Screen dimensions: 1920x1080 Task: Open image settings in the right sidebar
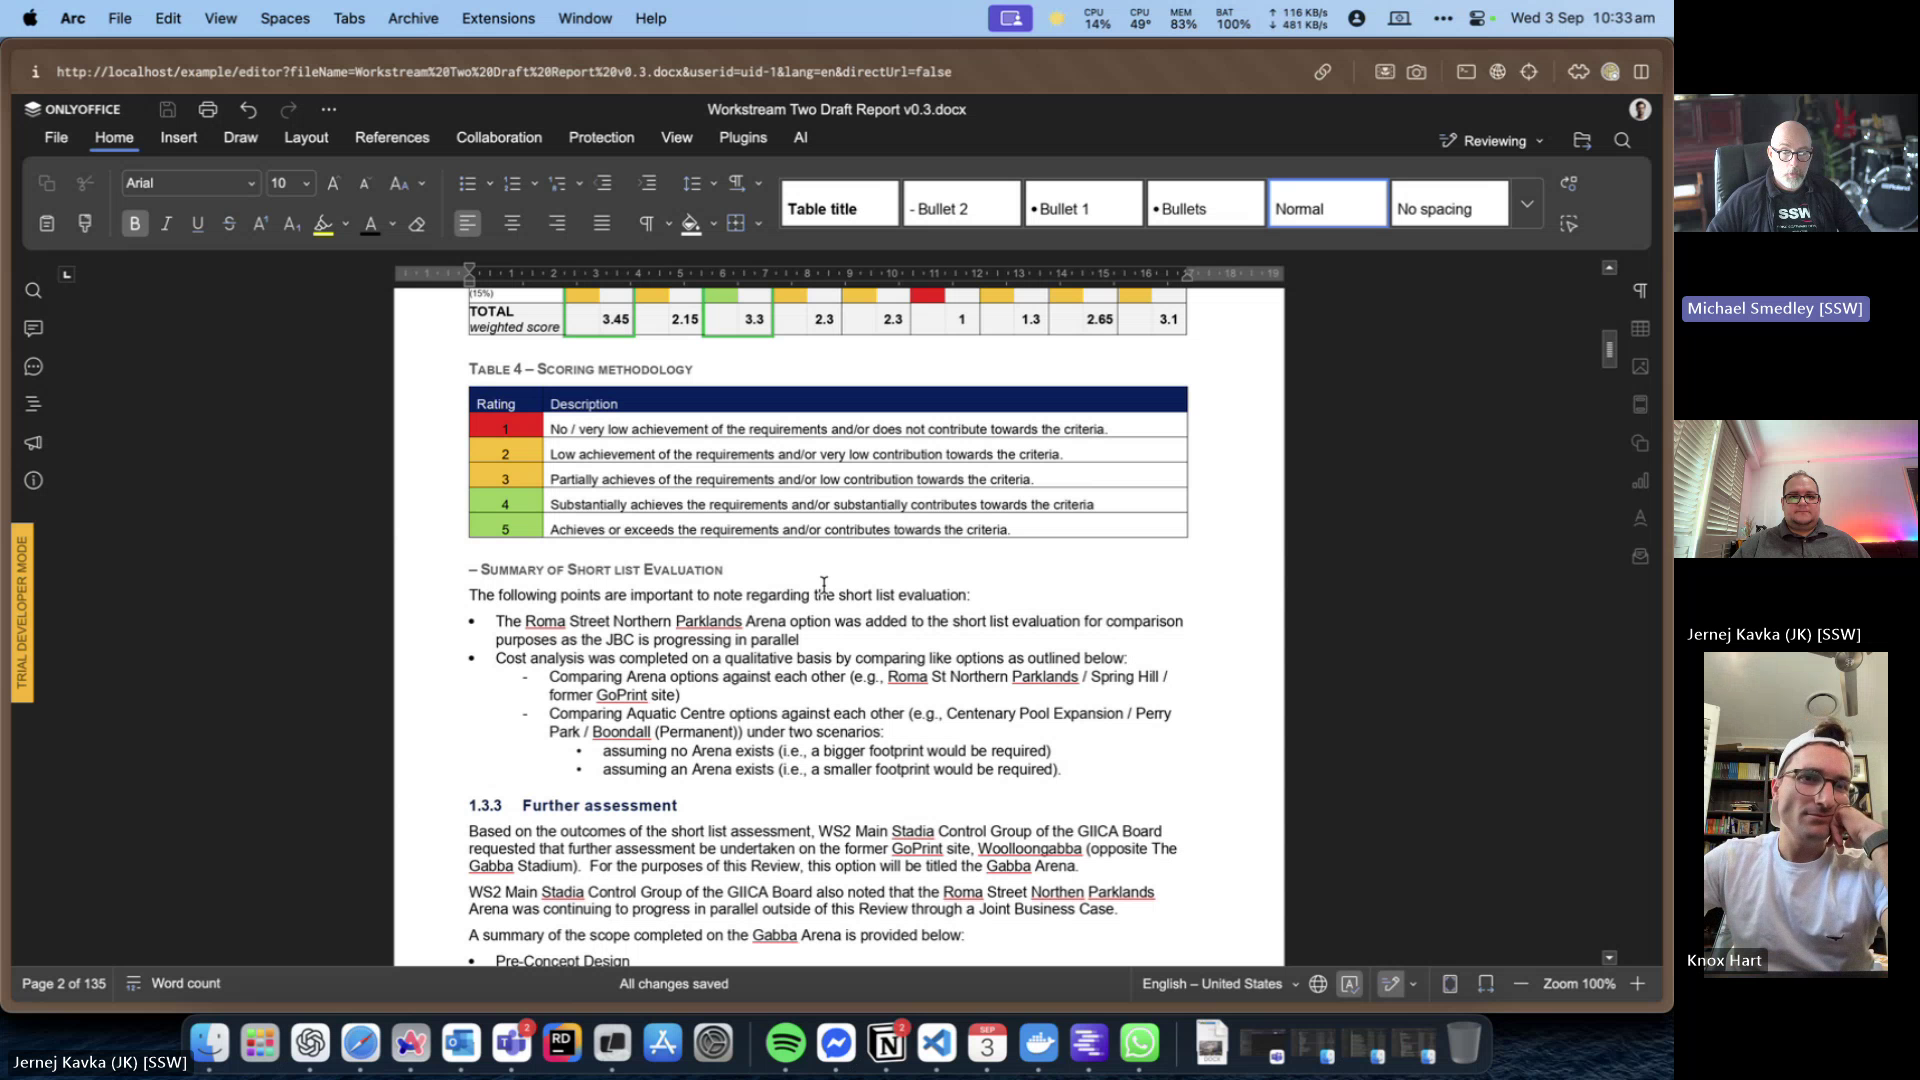pos(1641,366)
